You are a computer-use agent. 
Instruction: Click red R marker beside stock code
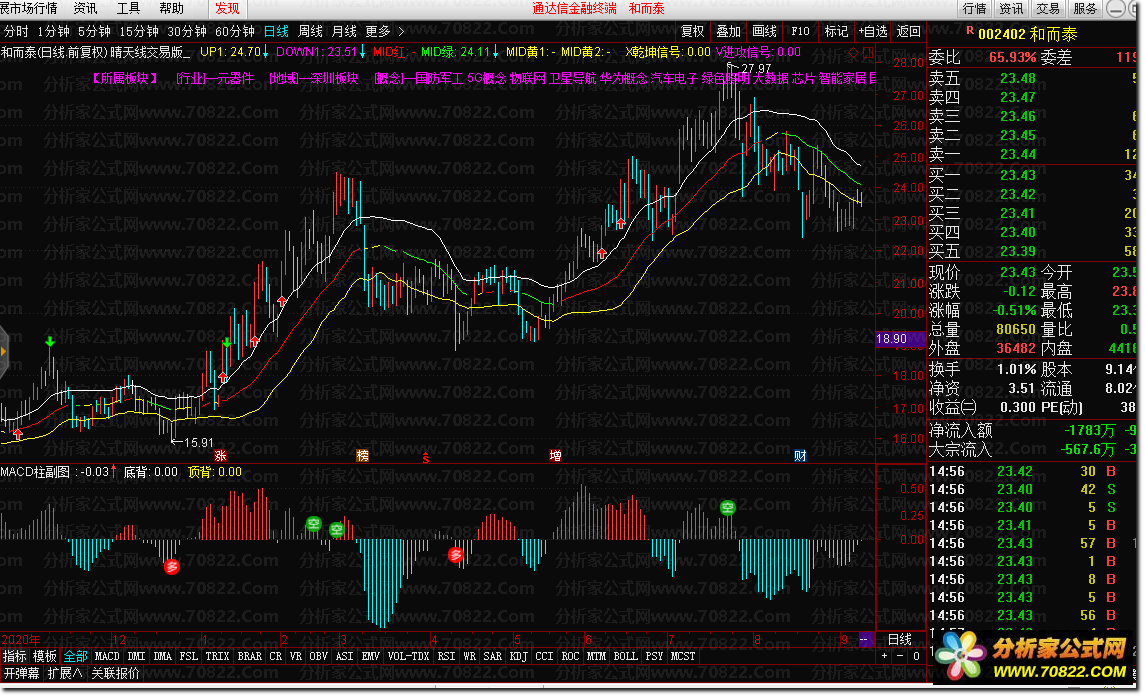click(970, 31)
